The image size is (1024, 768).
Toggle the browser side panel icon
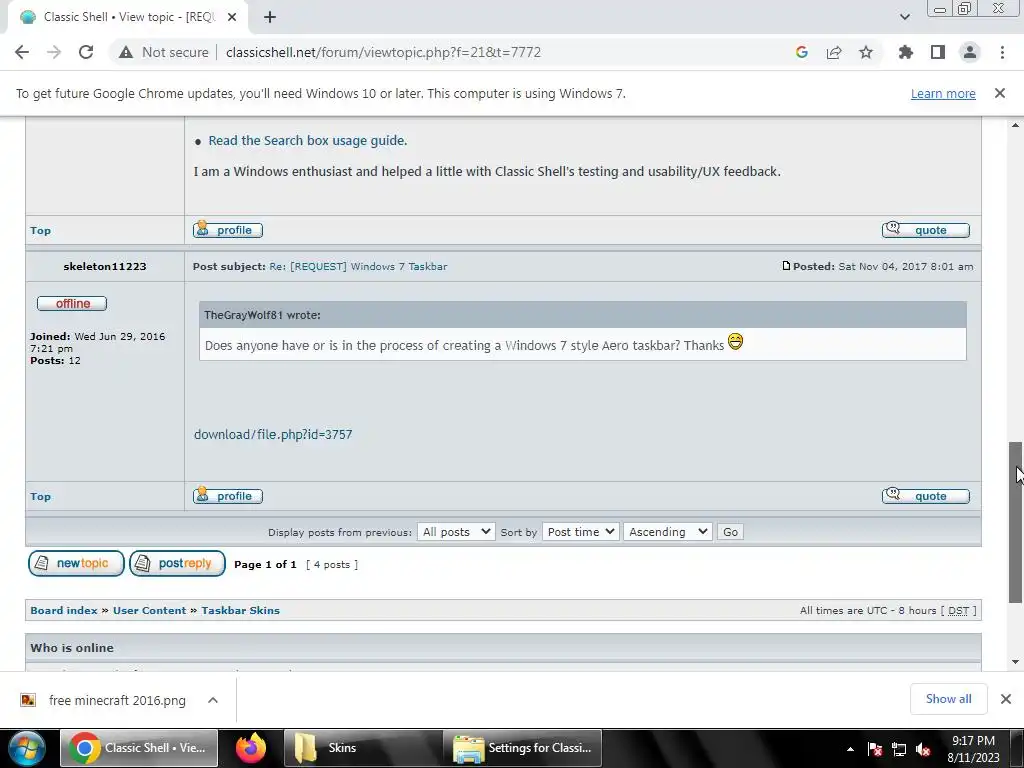938,52
